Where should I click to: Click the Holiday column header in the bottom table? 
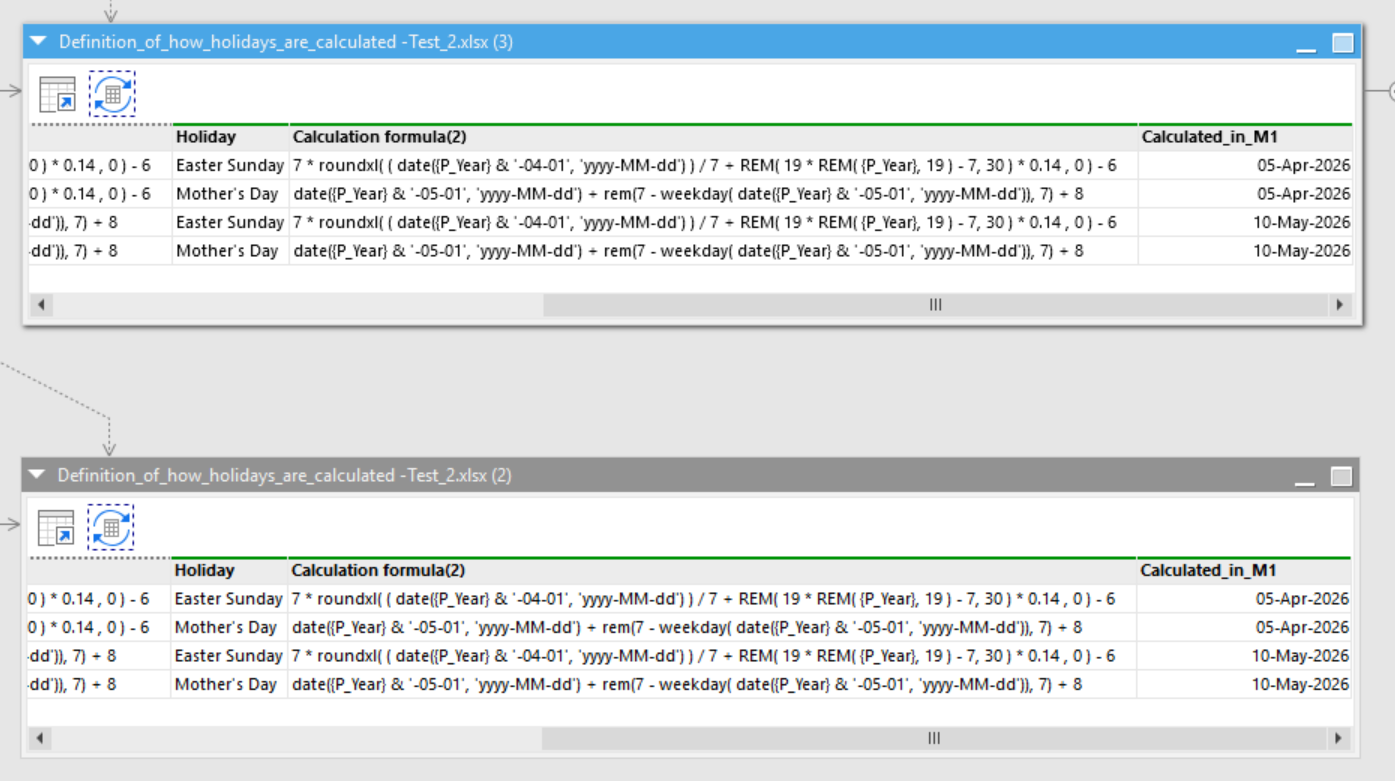[x=205, y=570]
